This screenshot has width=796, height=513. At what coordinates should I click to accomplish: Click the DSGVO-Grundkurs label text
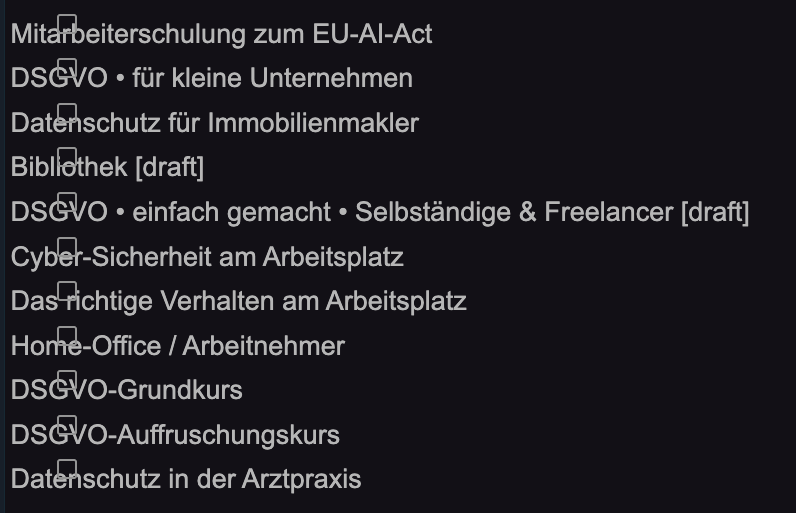point(126,390)
